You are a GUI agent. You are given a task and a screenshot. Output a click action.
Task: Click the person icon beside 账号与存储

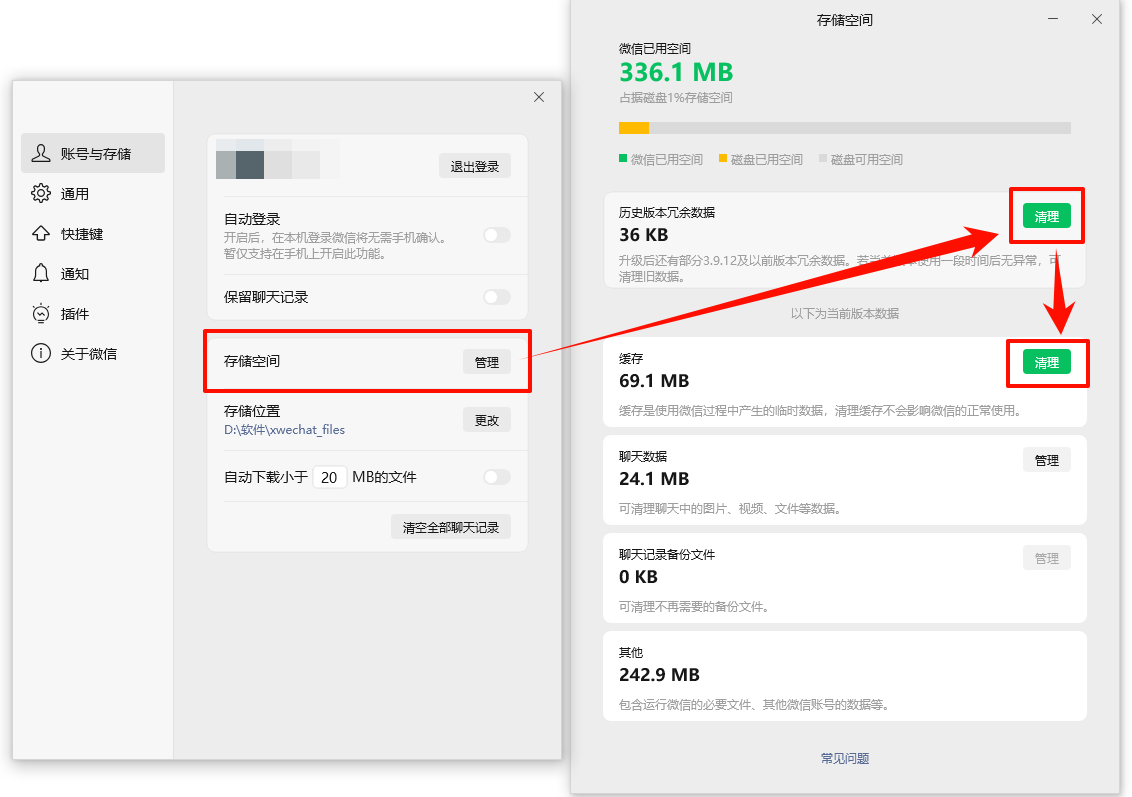tap(41, 153)
